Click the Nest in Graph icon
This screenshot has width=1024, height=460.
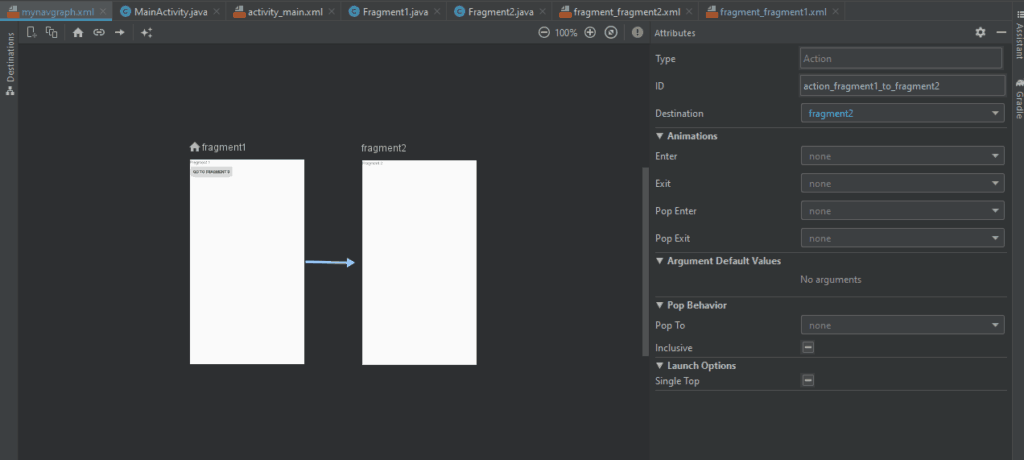[x=52, y=32]
